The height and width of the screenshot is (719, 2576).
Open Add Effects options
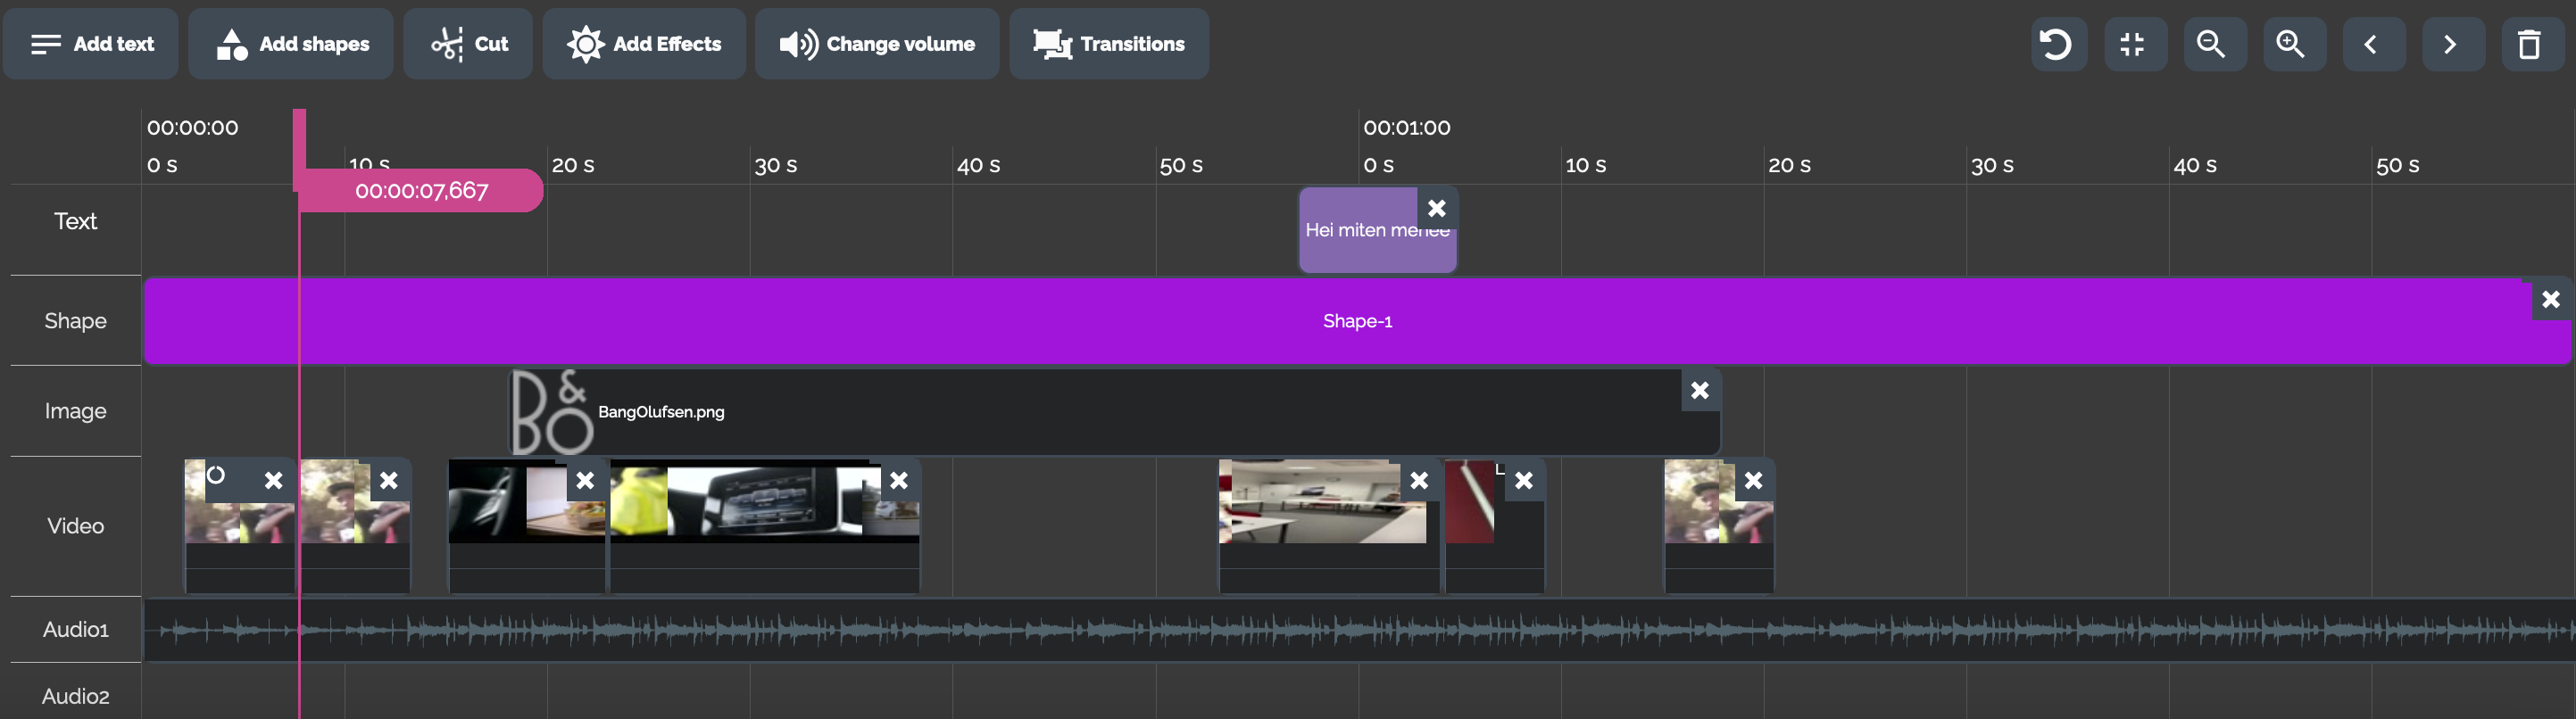[644, 44]
